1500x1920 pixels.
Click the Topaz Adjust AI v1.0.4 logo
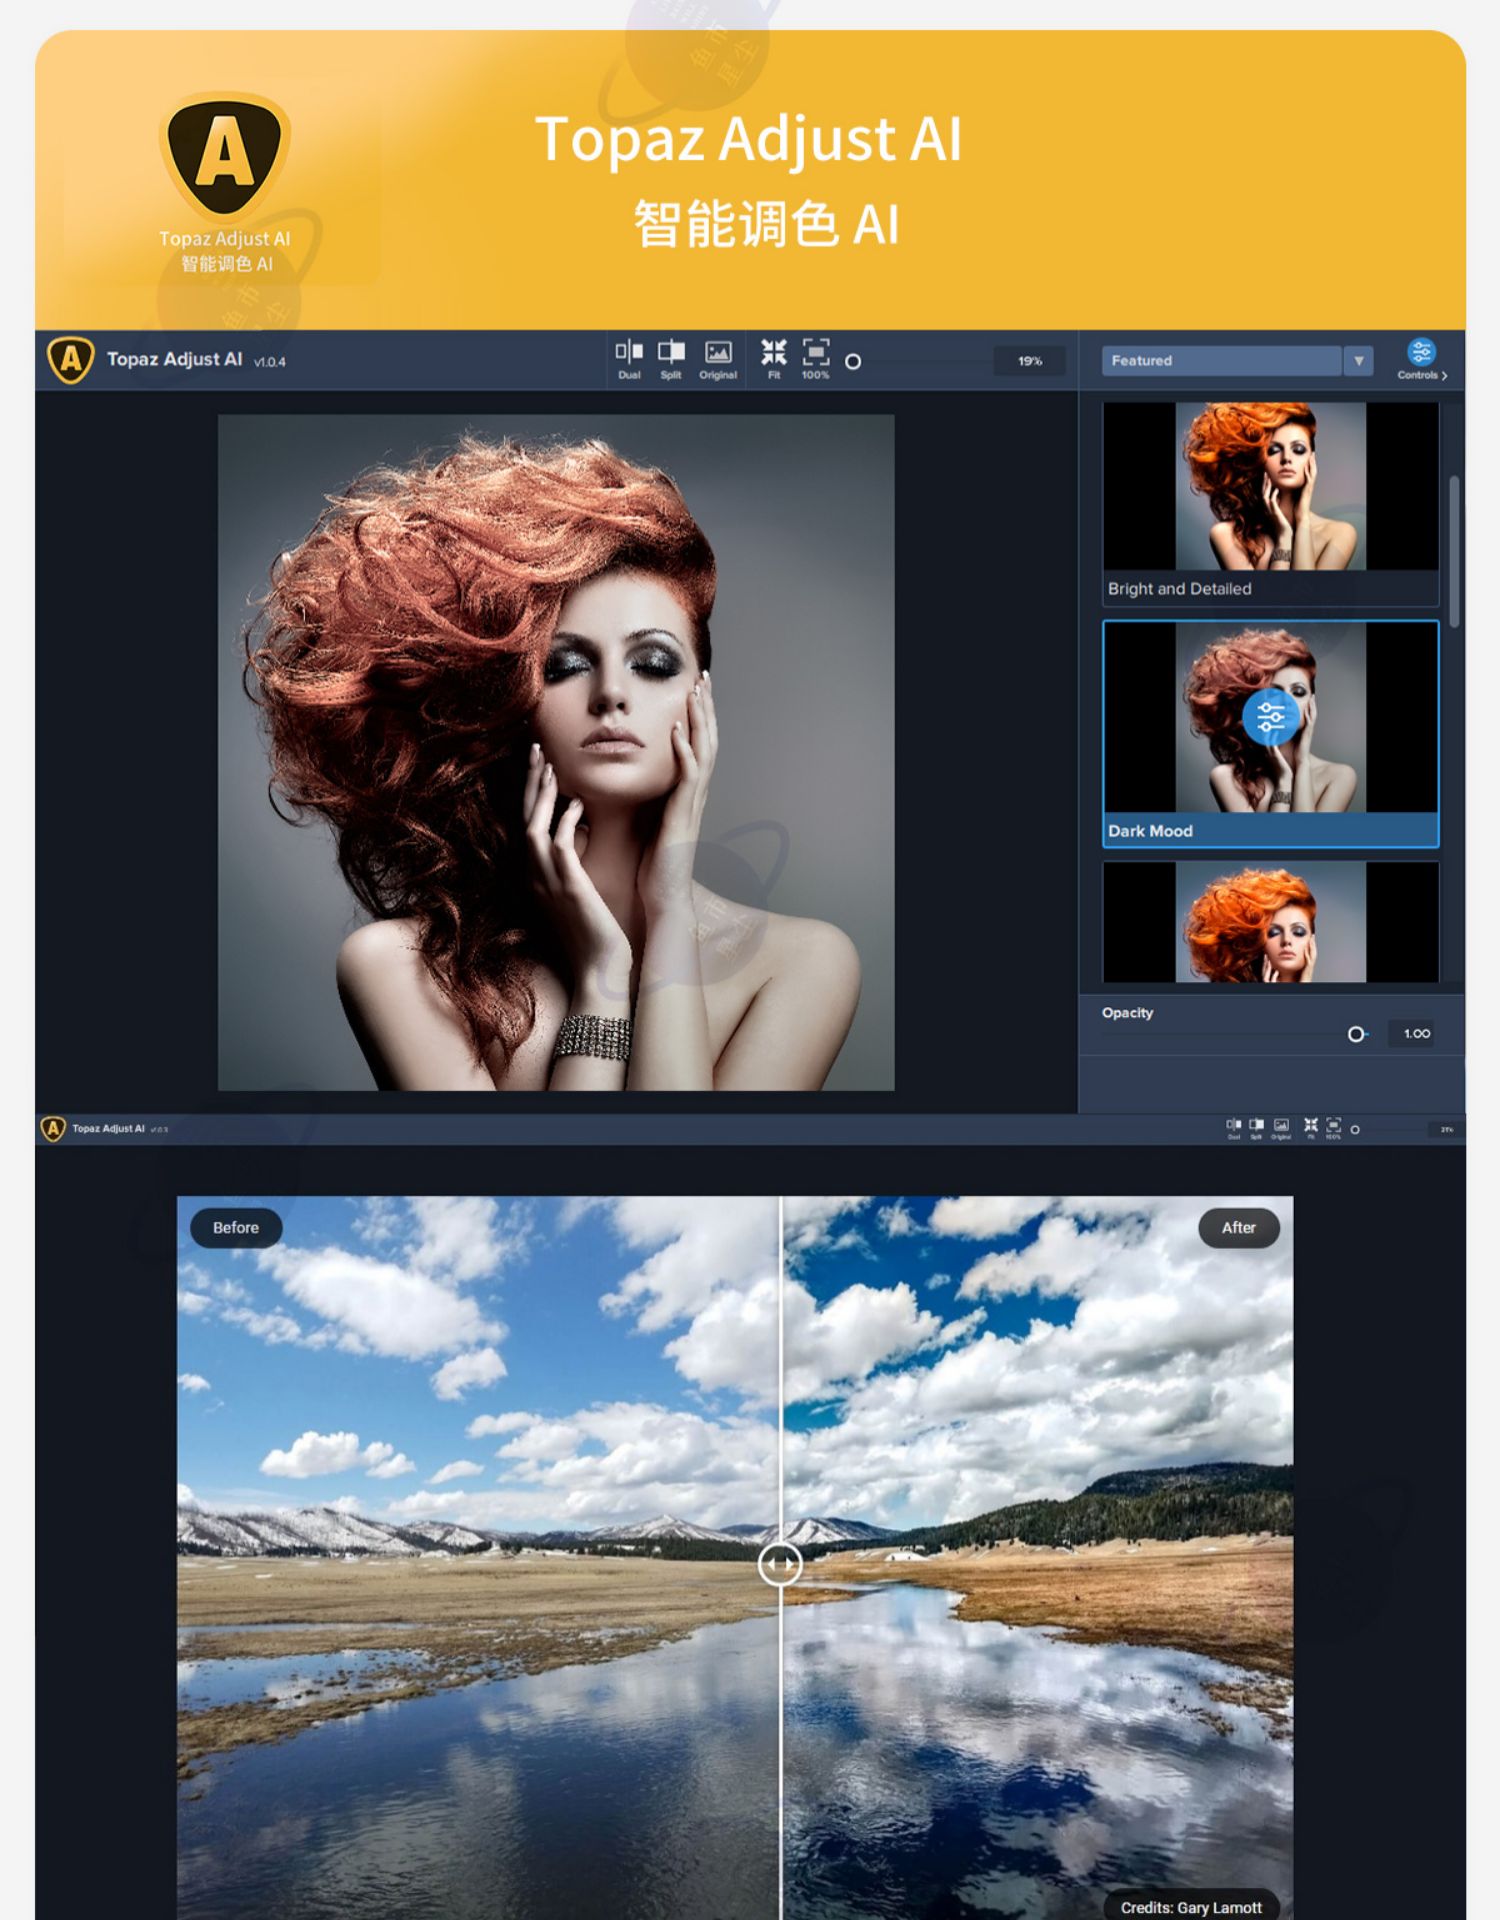coord(71,360)
